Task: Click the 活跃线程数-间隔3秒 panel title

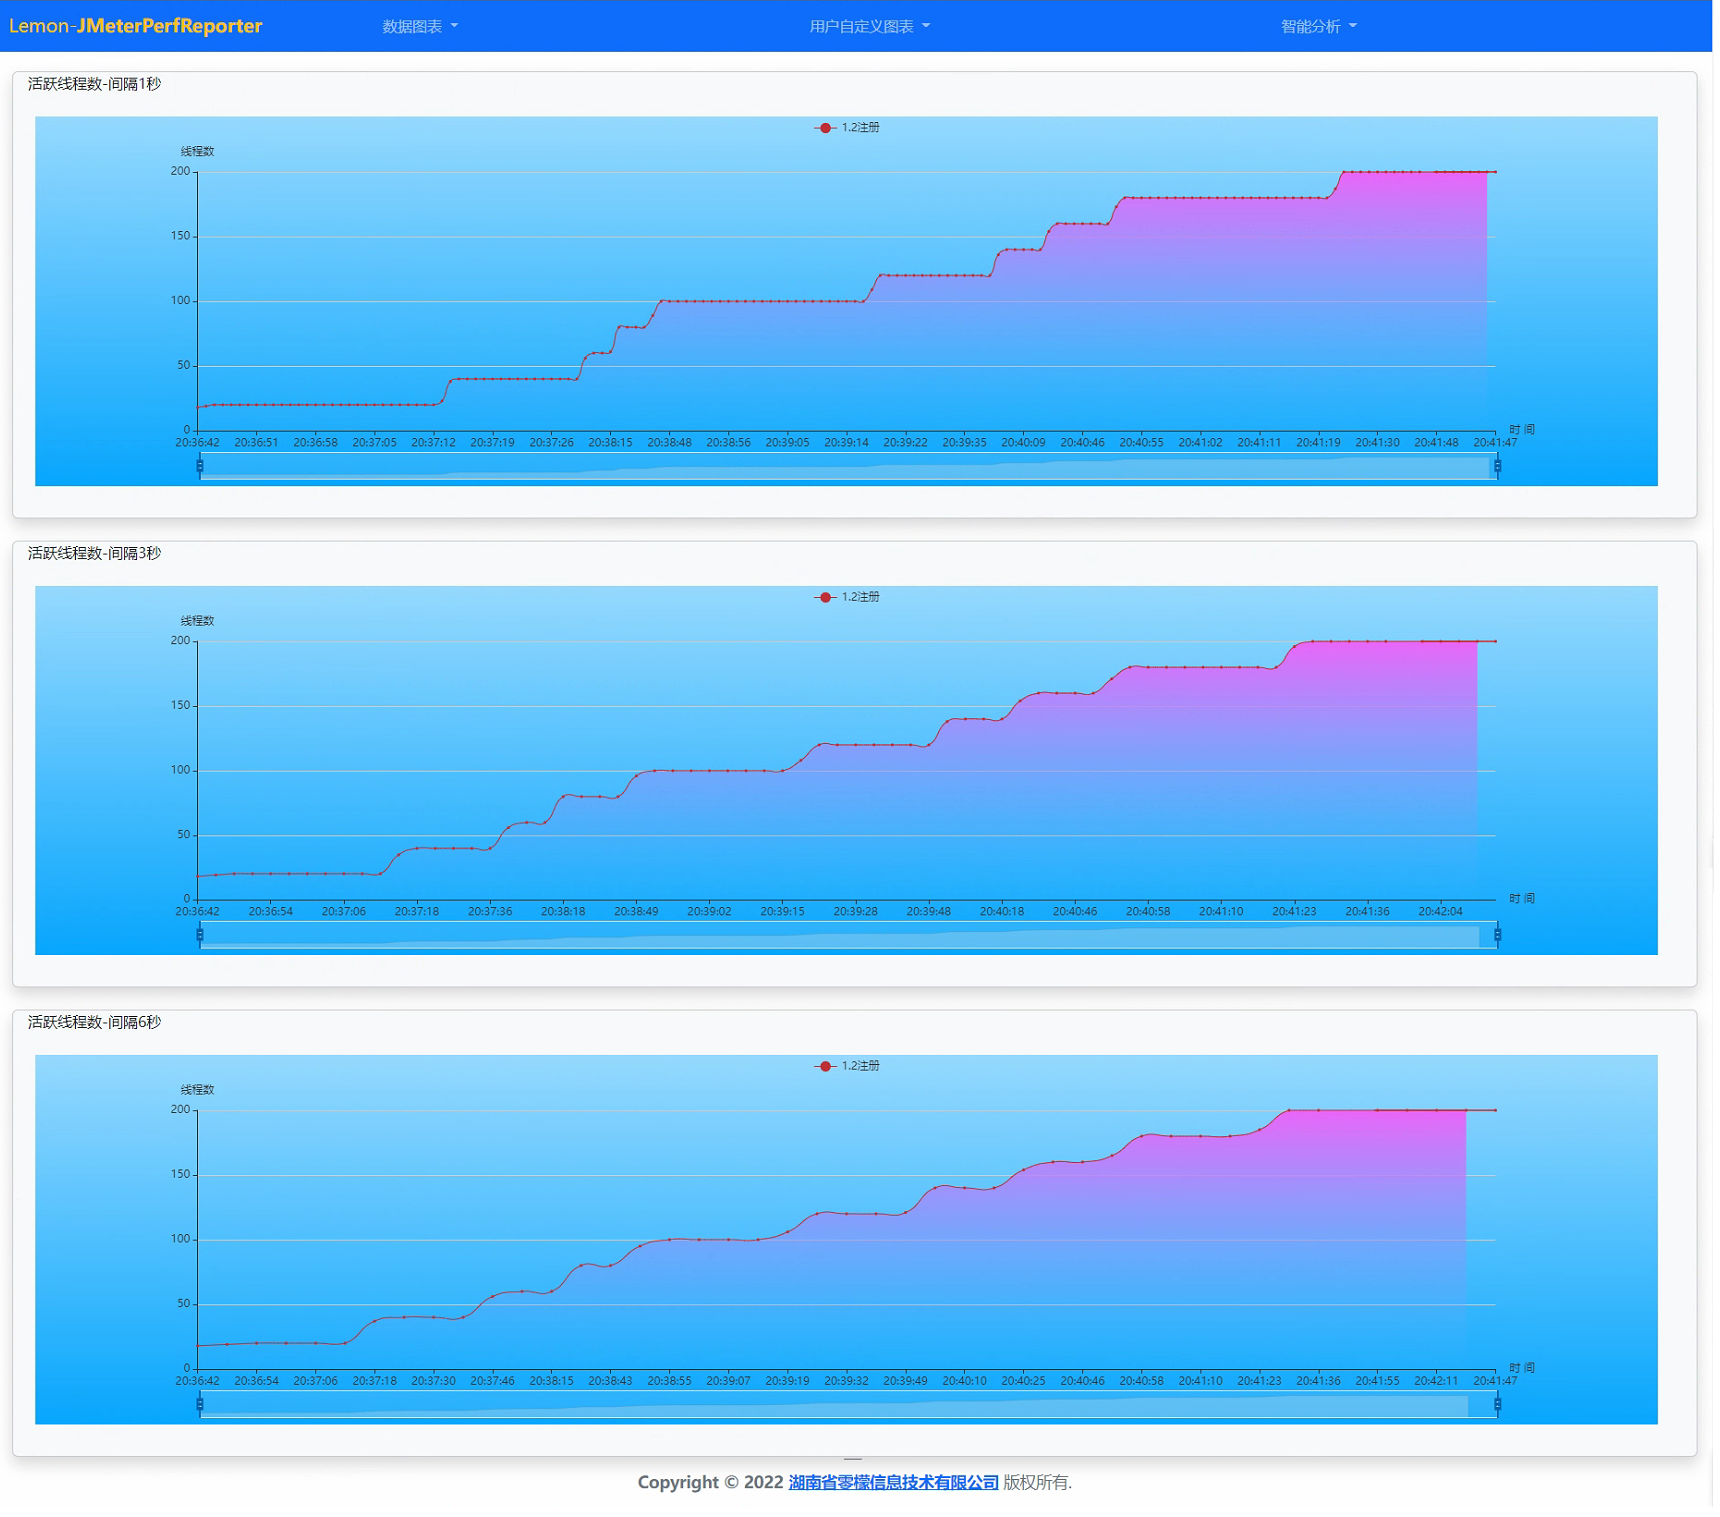Action: click(x=94, y=553)
